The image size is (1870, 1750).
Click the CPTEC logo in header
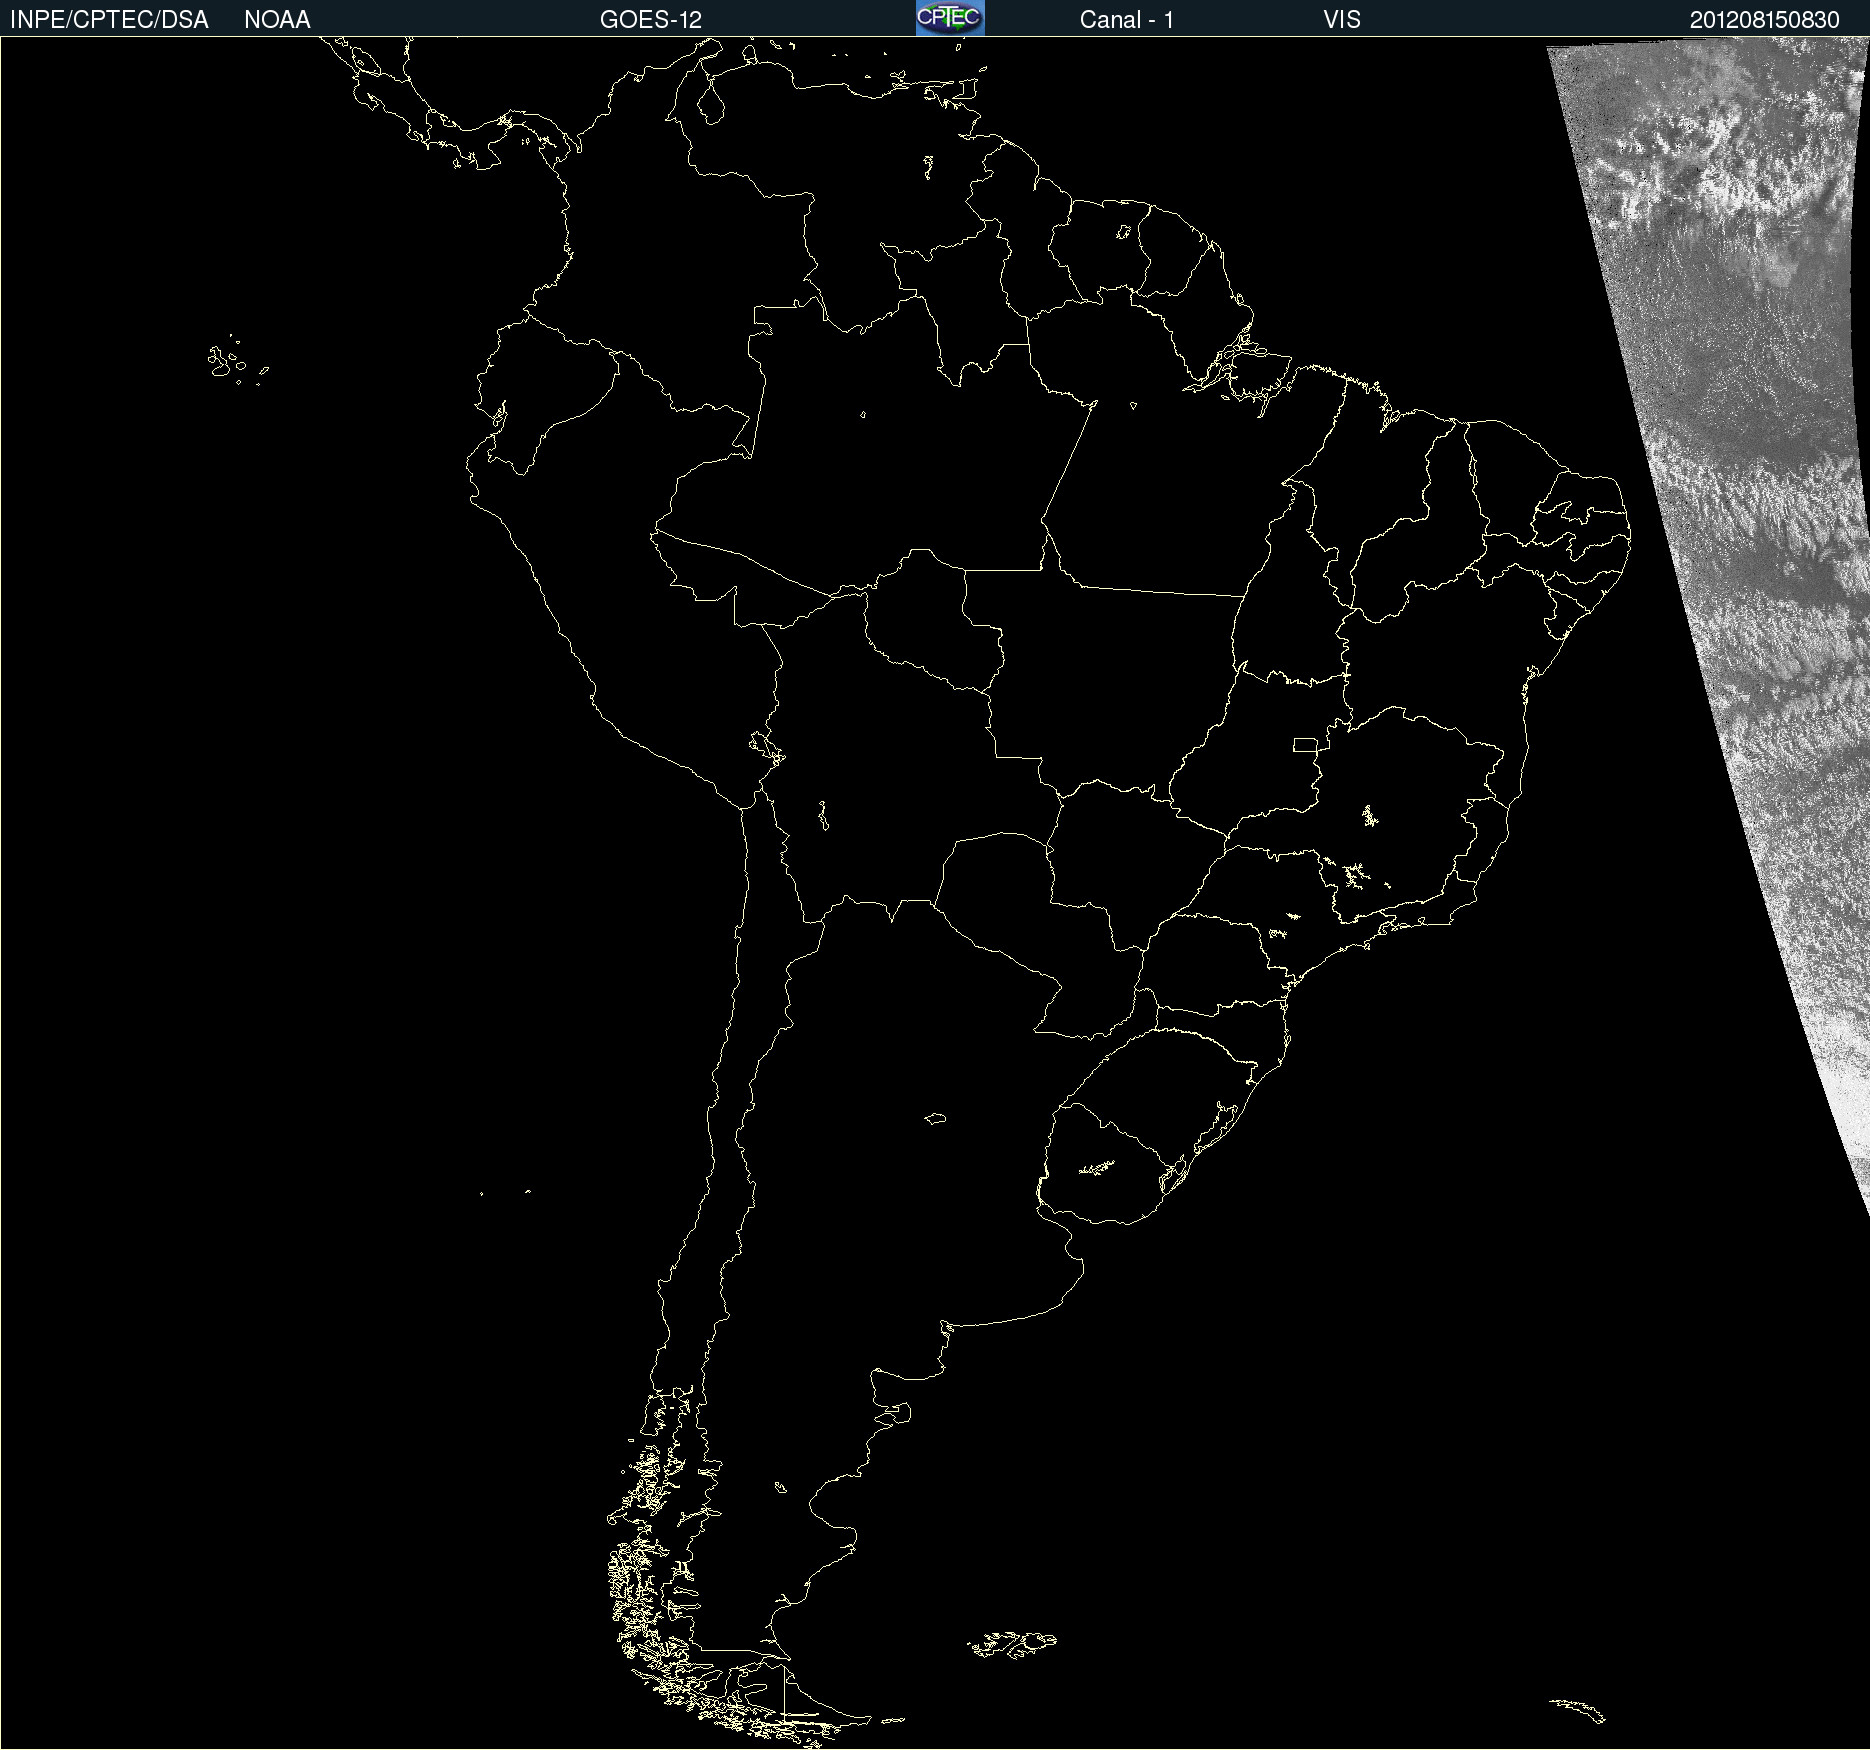[950, 18]
